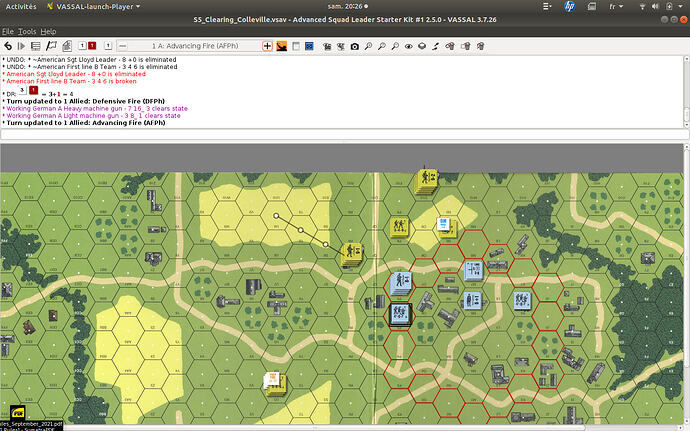Open the system power menu arrow

click(682, 7)
